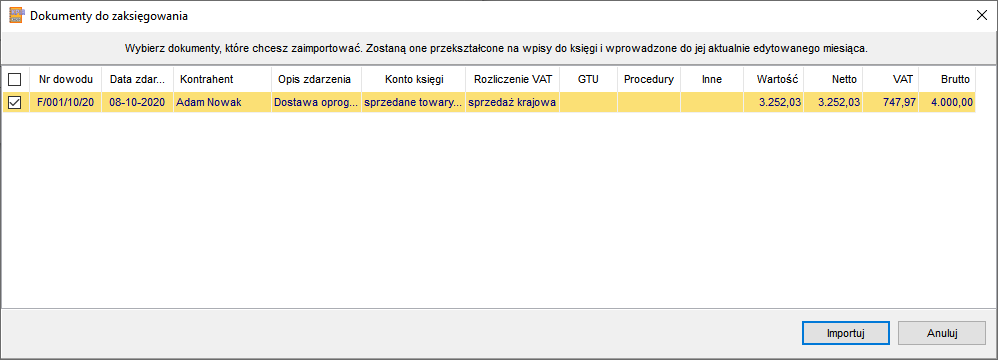Select the sprzedaż krajowa cell
The height and width of the screenshot is (360, 998).
point(513,102)
